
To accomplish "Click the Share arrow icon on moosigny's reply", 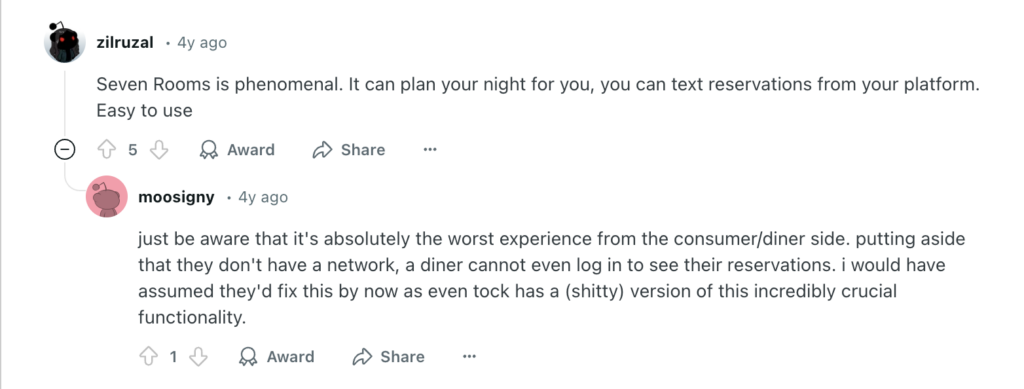I will 362,356.
